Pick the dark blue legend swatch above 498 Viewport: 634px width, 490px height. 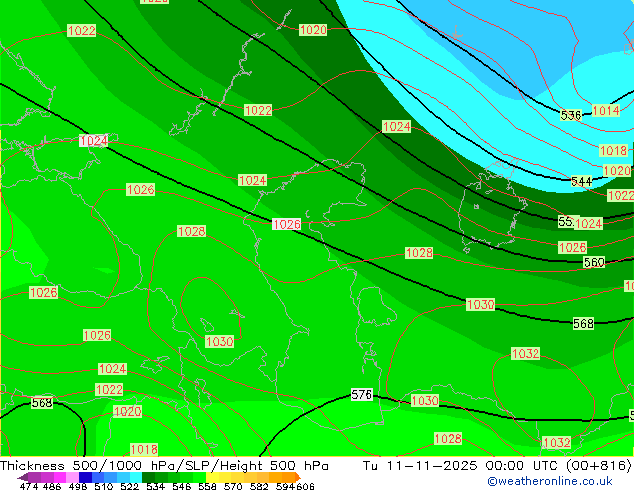point(85,477)
